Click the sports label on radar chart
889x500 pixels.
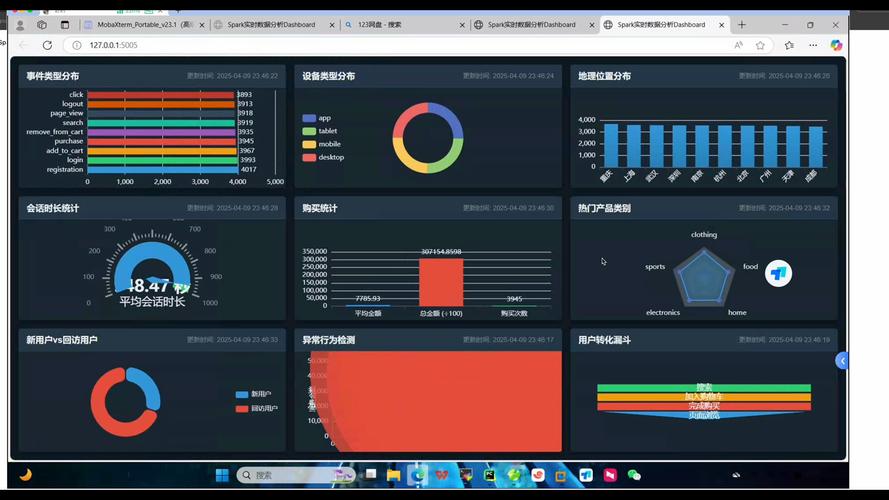pyautogui.click(x=655, y=266)
